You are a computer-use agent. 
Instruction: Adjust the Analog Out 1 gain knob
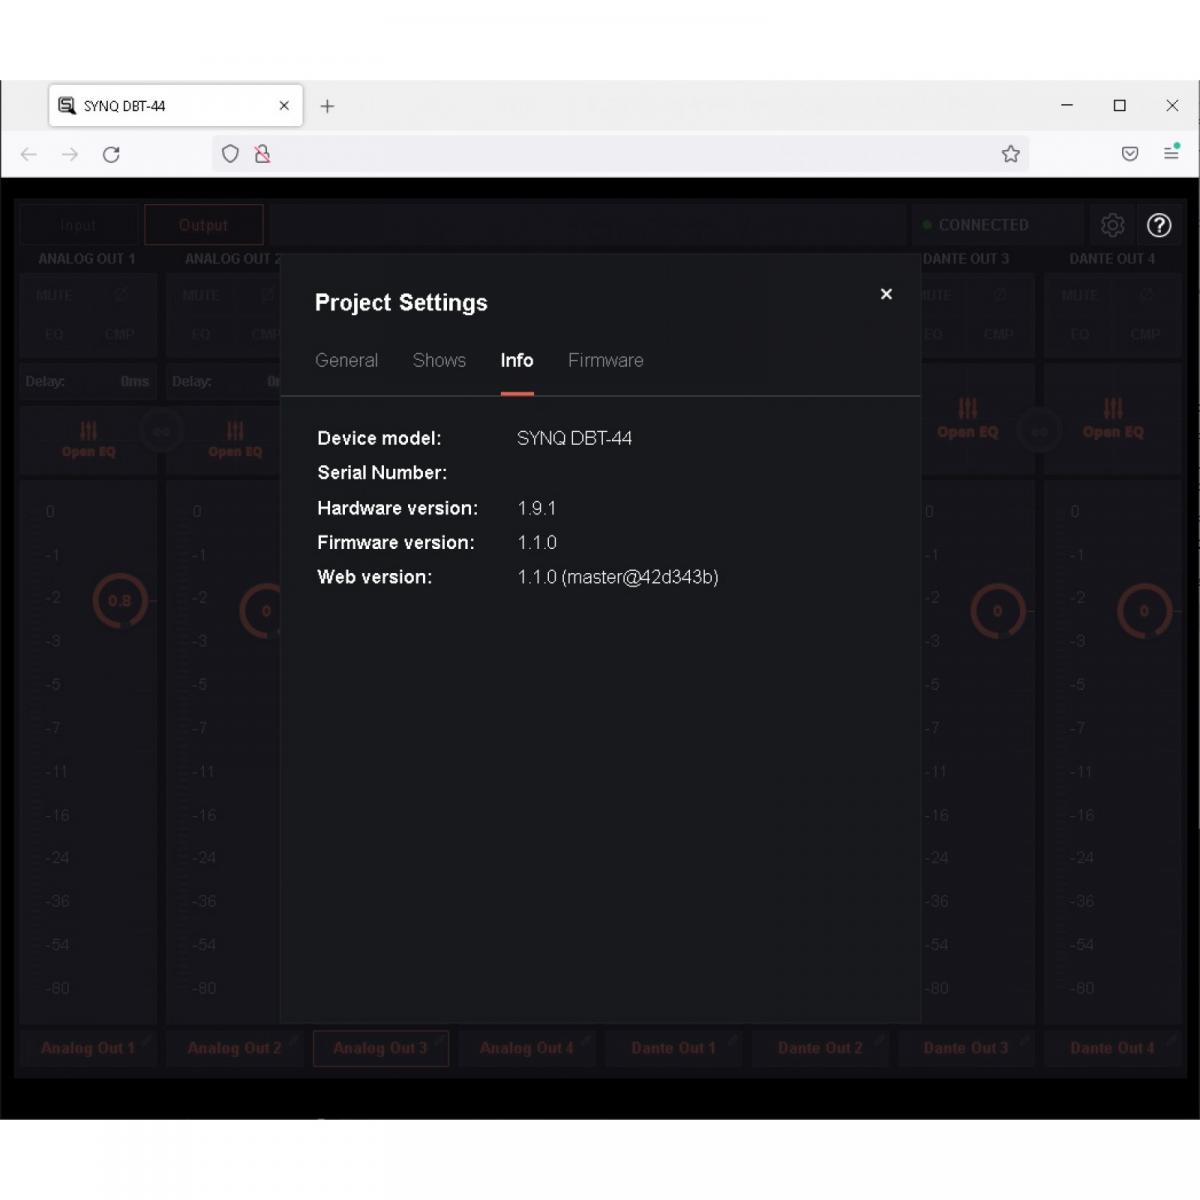coord(120,601)
